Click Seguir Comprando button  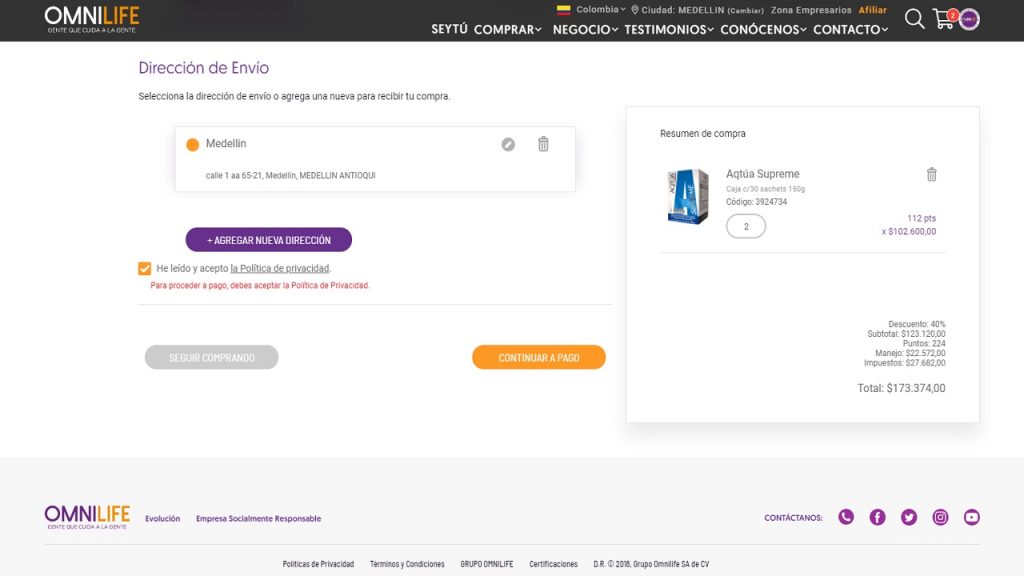212,357
